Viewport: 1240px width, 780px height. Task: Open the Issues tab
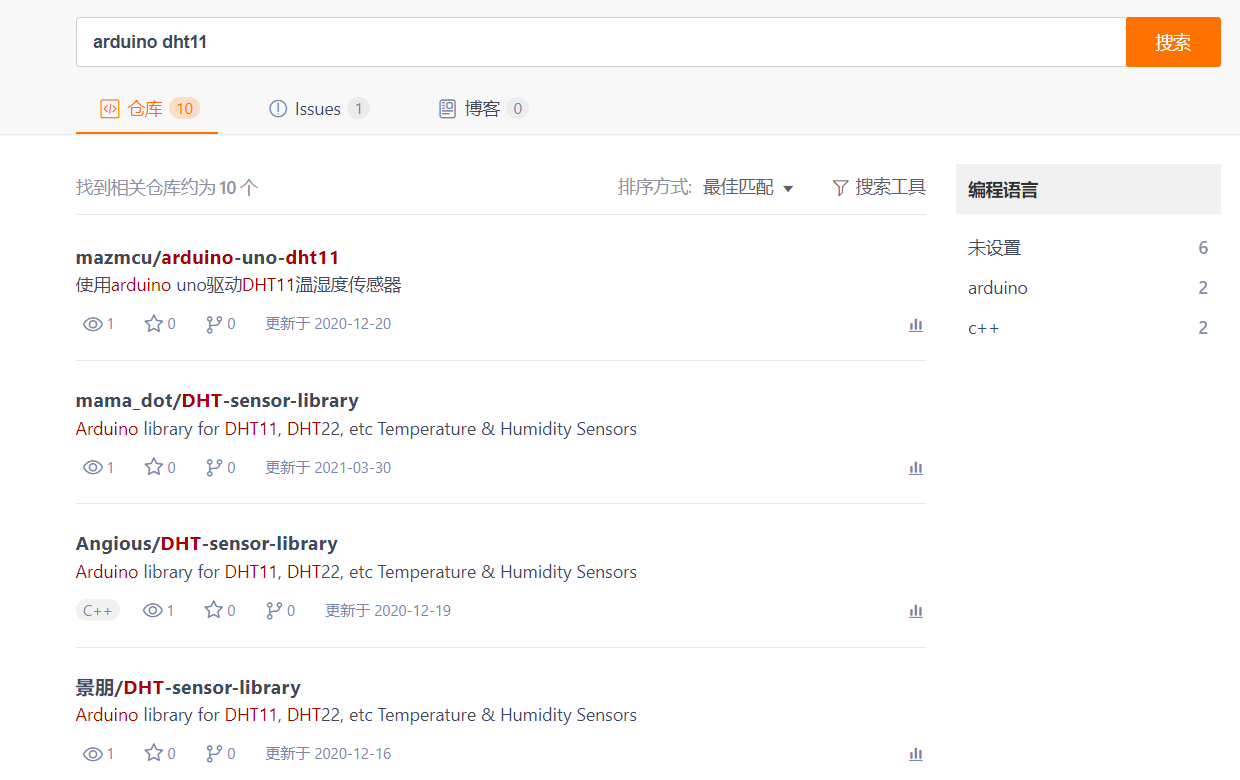[x=319, y=109]
